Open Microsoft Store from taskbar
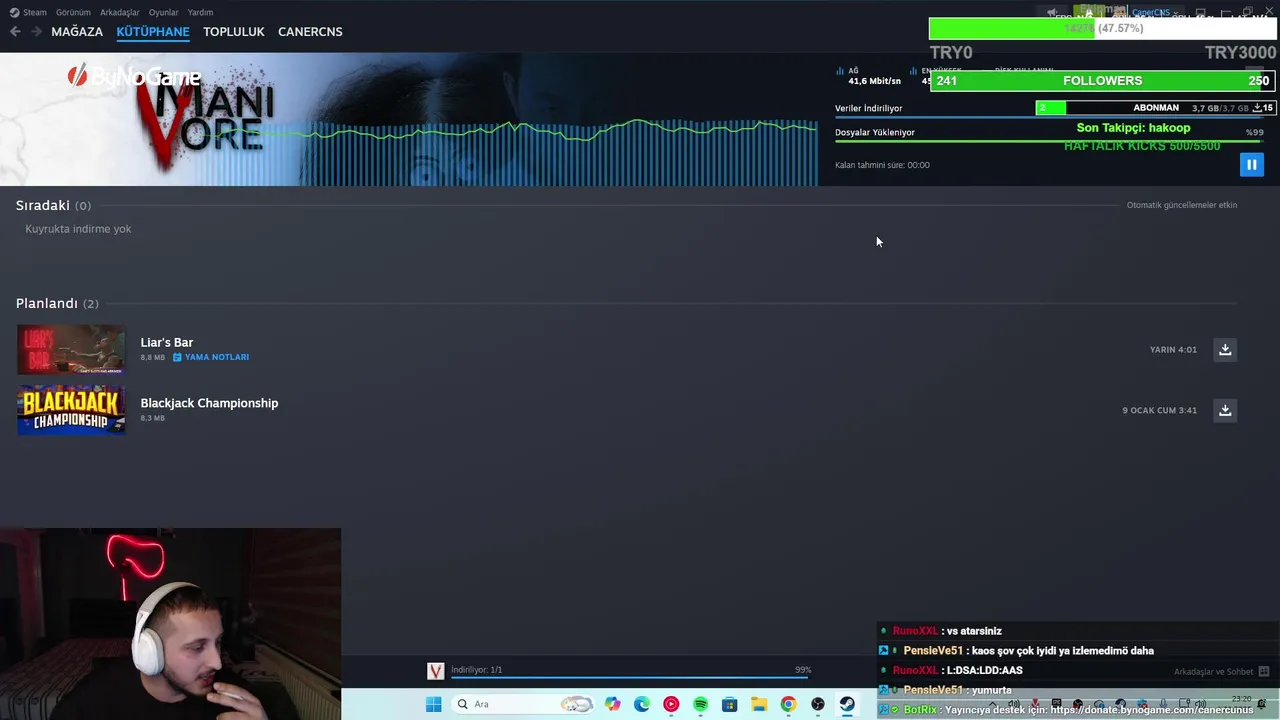This screenshot has height=720, width=1280. 730,704
